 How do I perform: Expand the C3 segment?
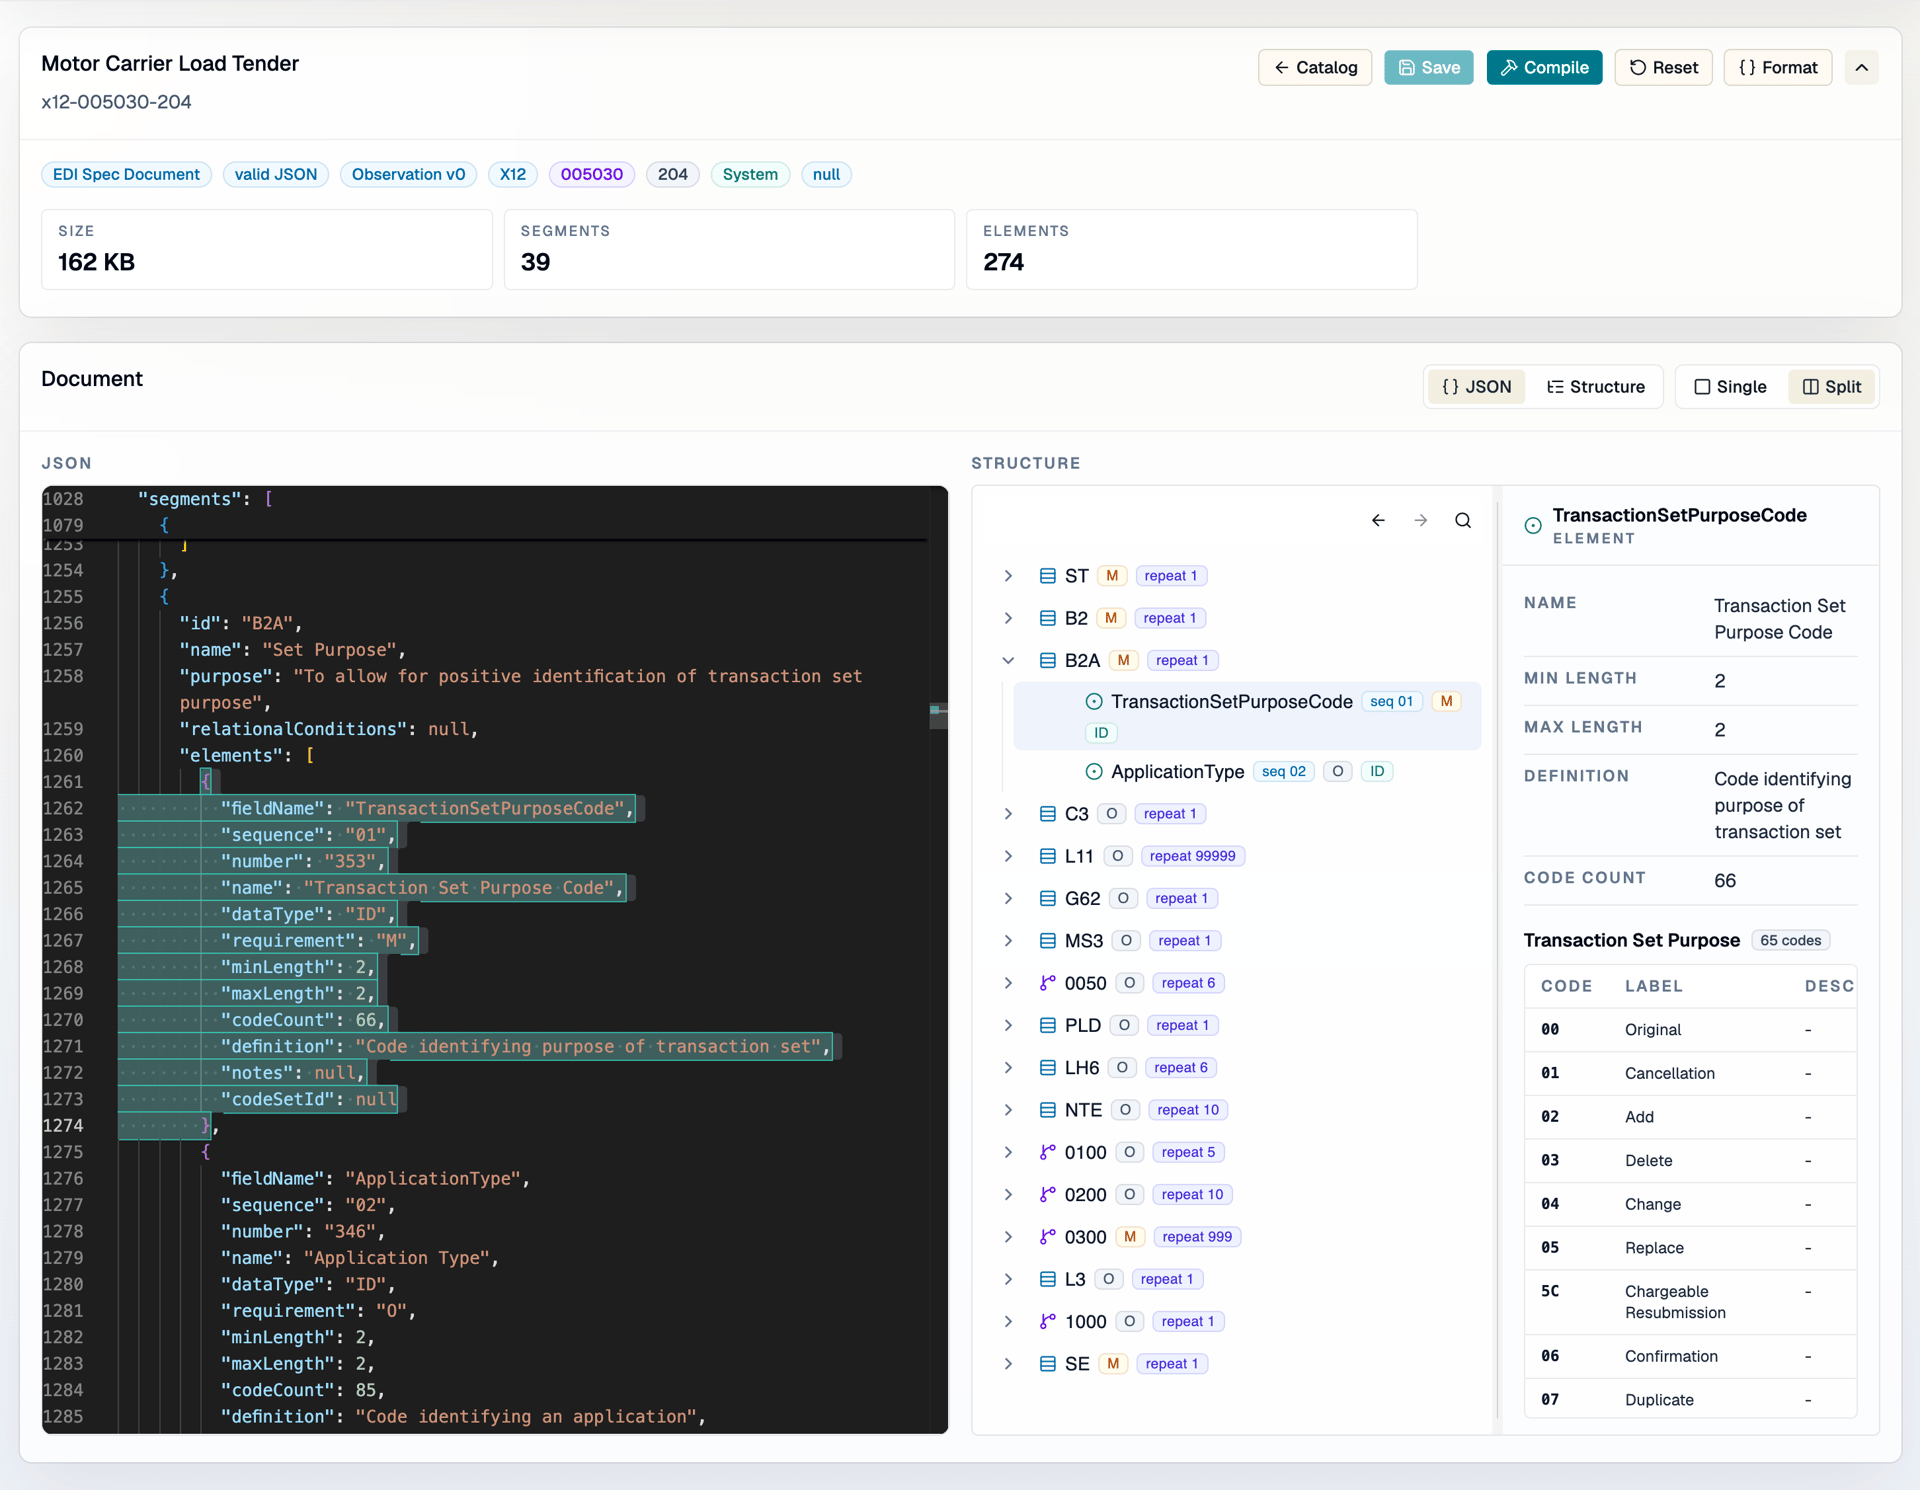click(x=1008, y=814)
